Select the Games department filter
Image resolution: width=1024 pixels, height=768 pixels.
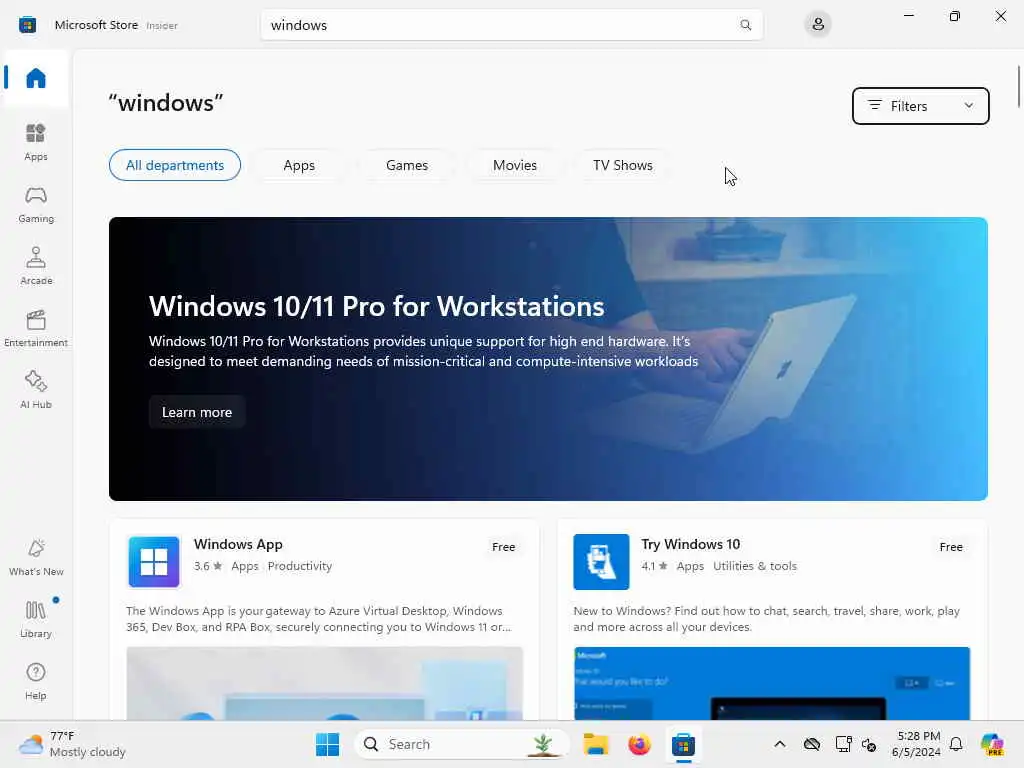point(407,165)
